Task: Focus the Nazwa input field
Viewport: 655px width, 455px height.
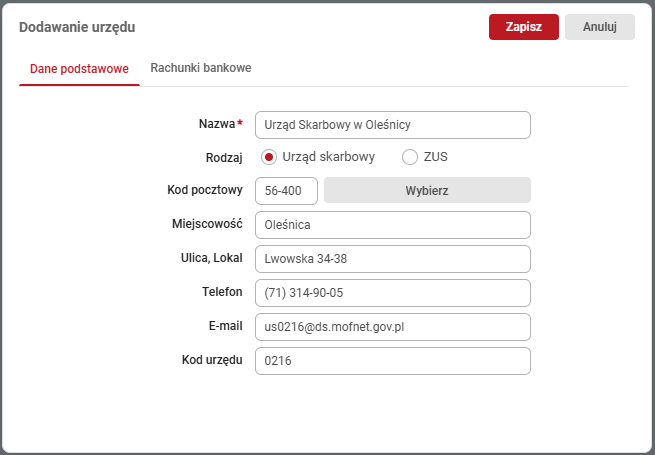Action: (392, 125)
